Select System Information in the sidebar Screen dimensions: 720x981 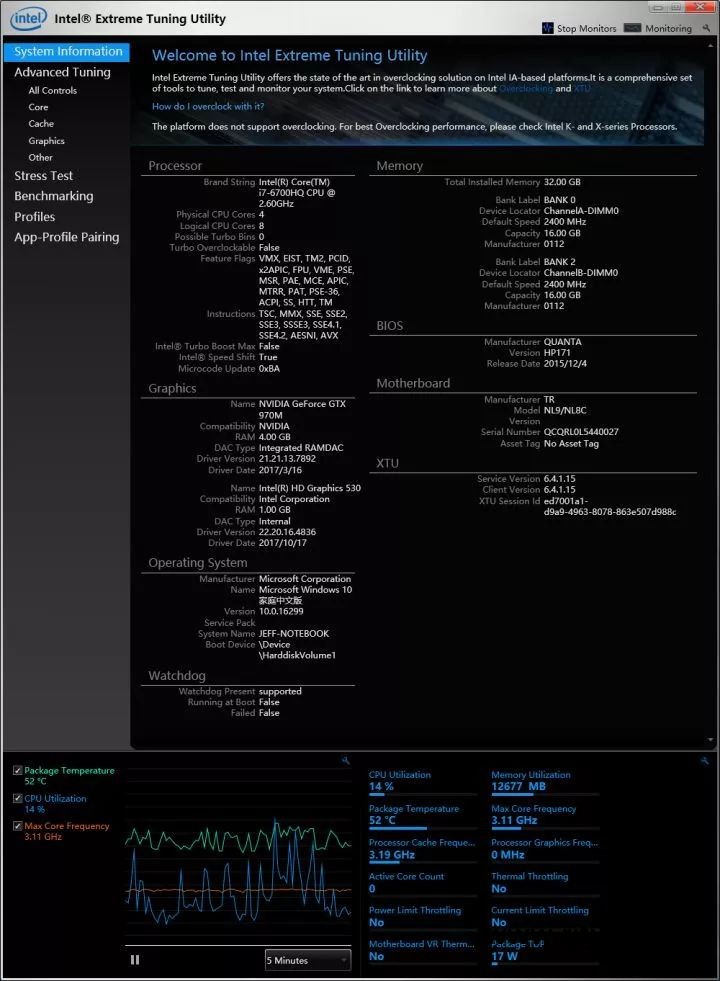[67, 51]
